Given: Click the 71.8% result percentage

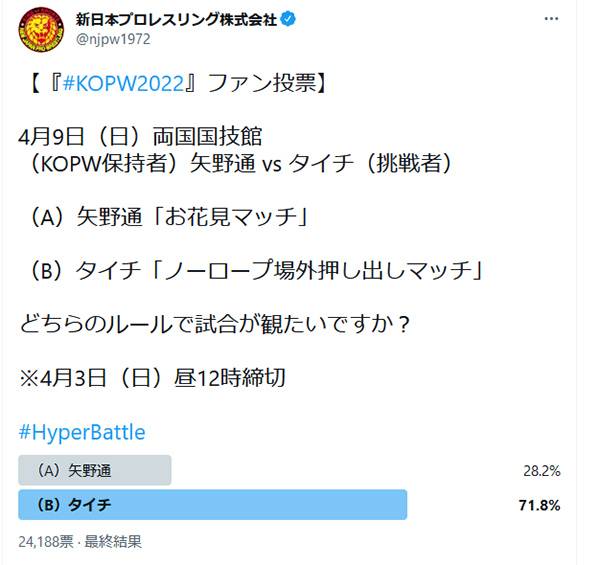Looking at the screenshot, I should pos(540,505).
